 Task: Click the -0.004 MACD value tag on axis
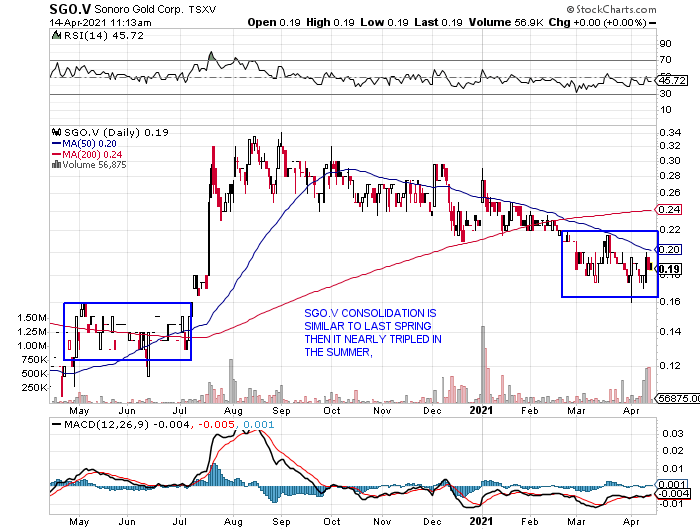coord(672,494)
